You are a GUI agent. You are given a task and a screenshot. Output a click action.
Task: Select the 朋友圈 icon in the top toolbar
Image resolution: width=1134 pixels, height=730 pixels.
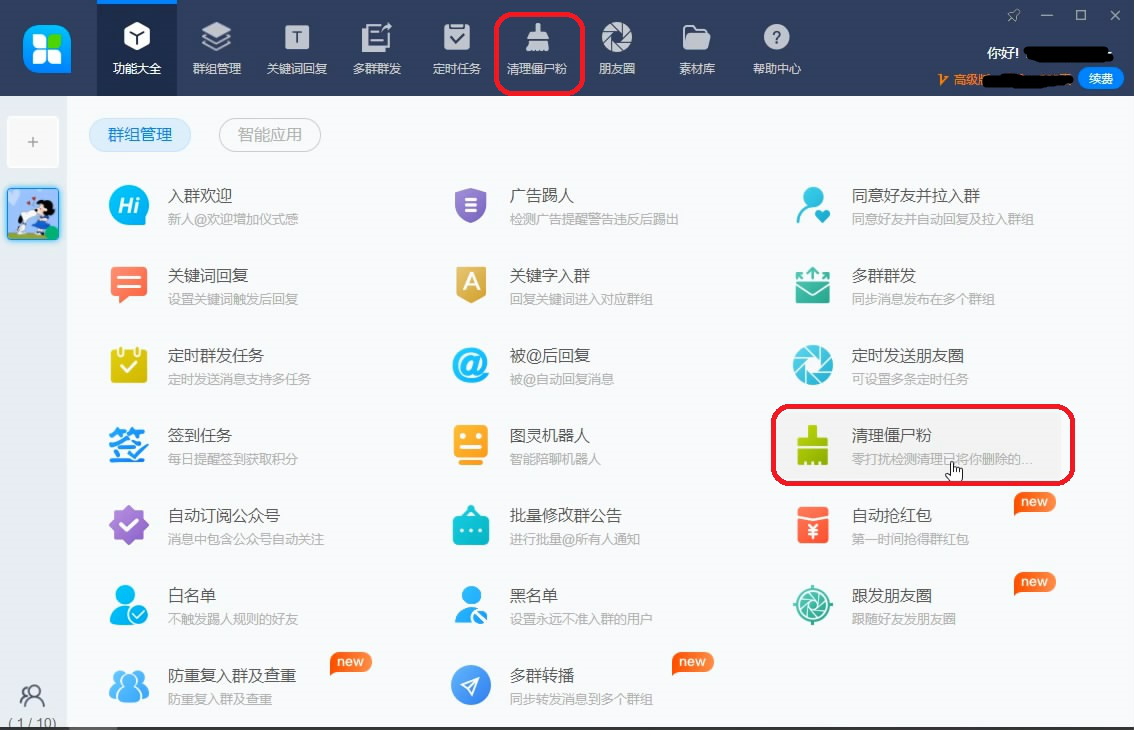coord(617,47)
